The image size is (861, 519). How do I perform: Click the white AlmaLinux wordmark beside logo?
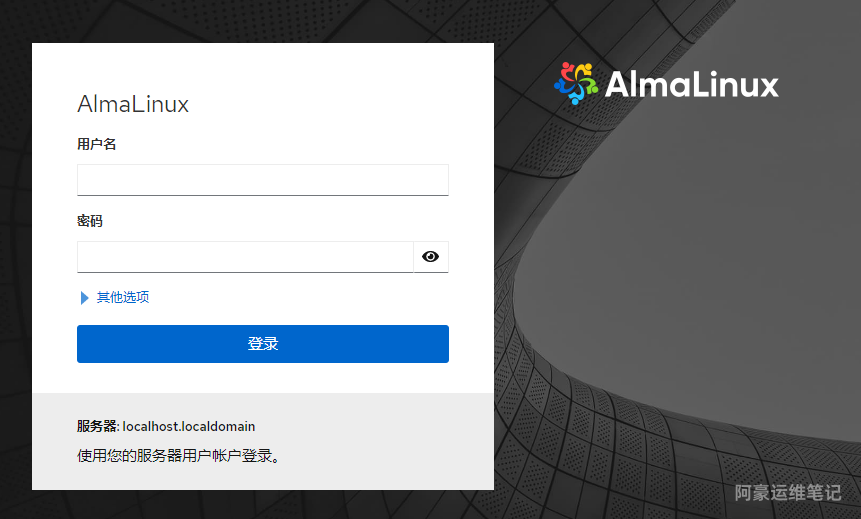(x=692, y=84)
